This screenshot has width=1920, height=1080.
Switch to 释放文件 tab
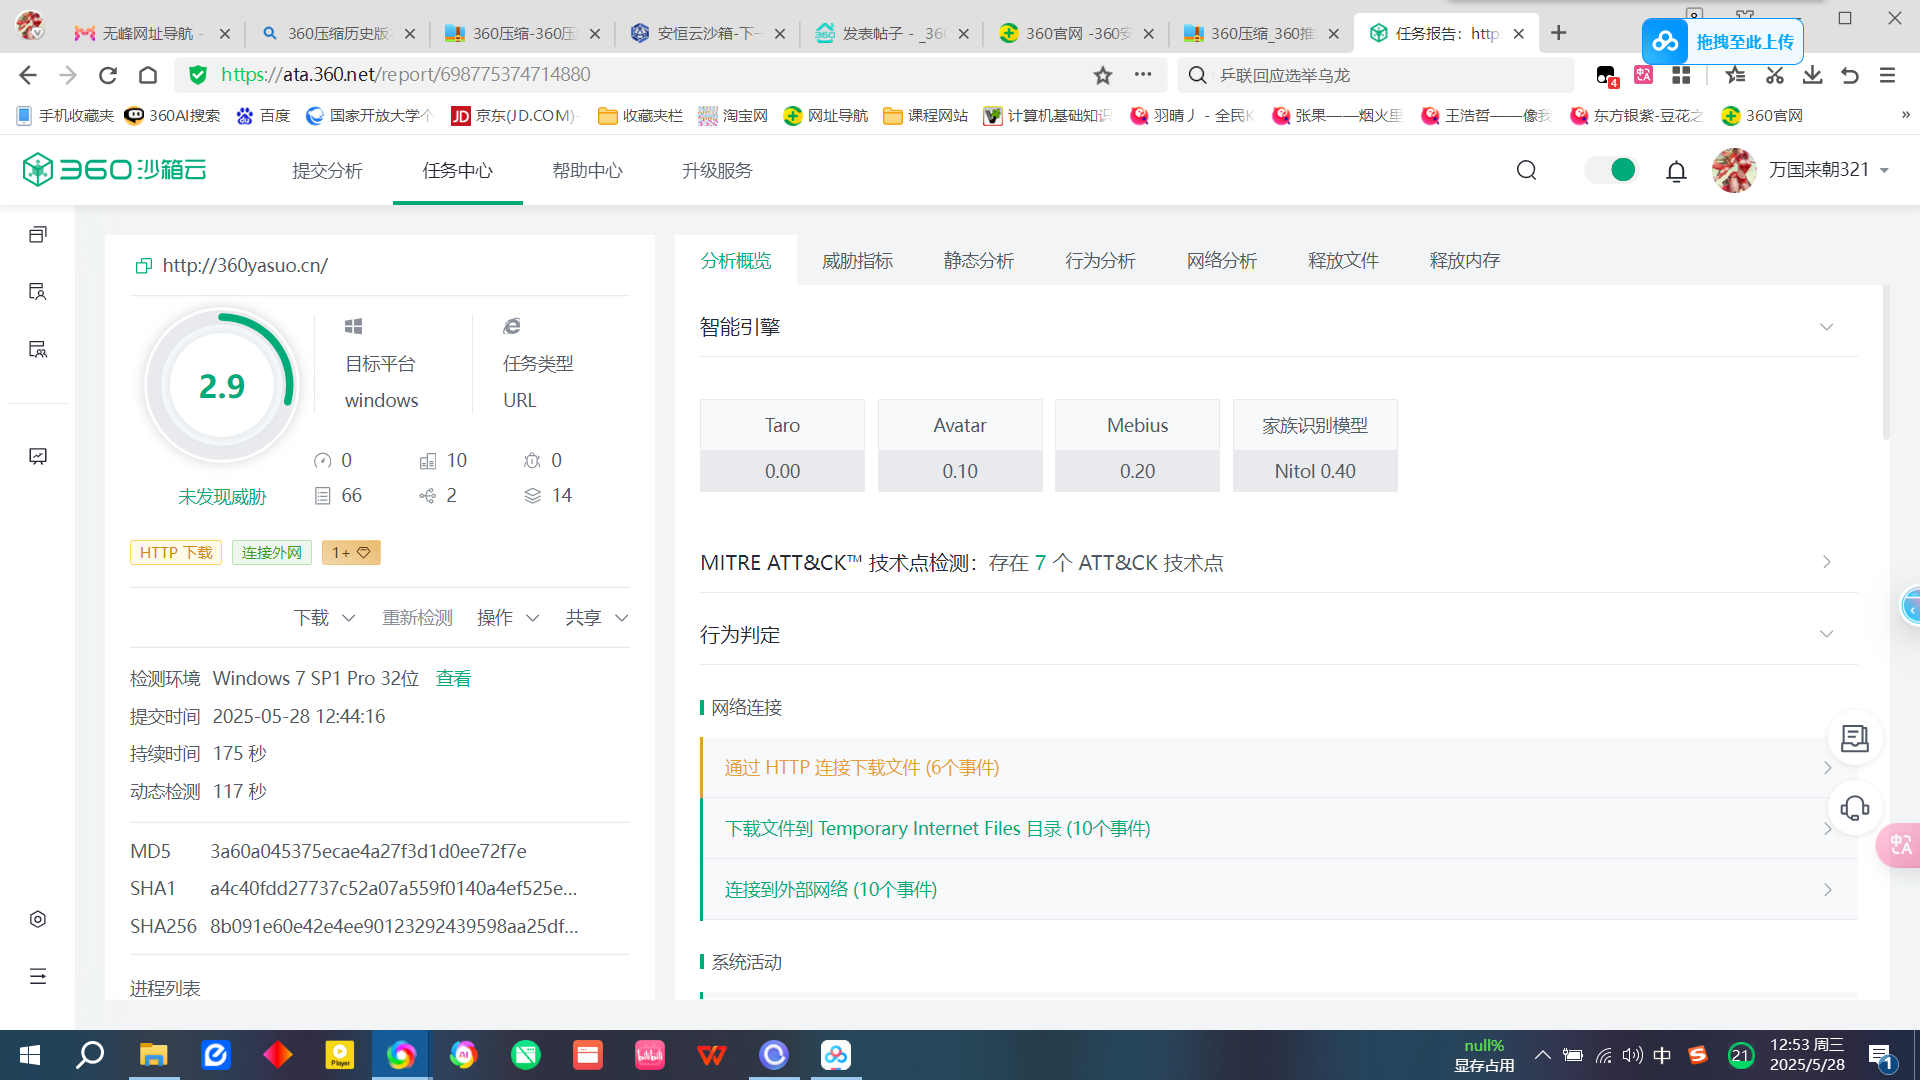pyautogui.click(x=1343, y=261)
